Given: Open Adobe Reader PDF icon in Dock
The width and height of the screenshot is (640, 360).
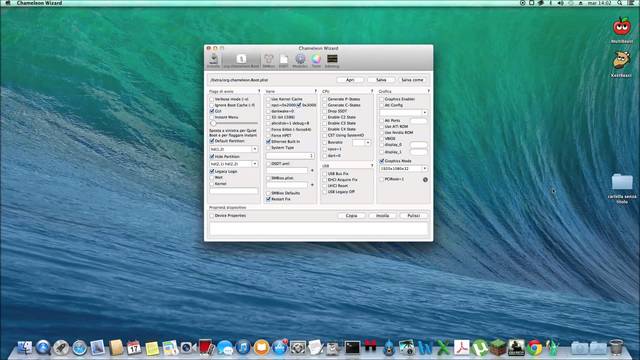Looking at the screenshot, I should [x=462, y=348].
